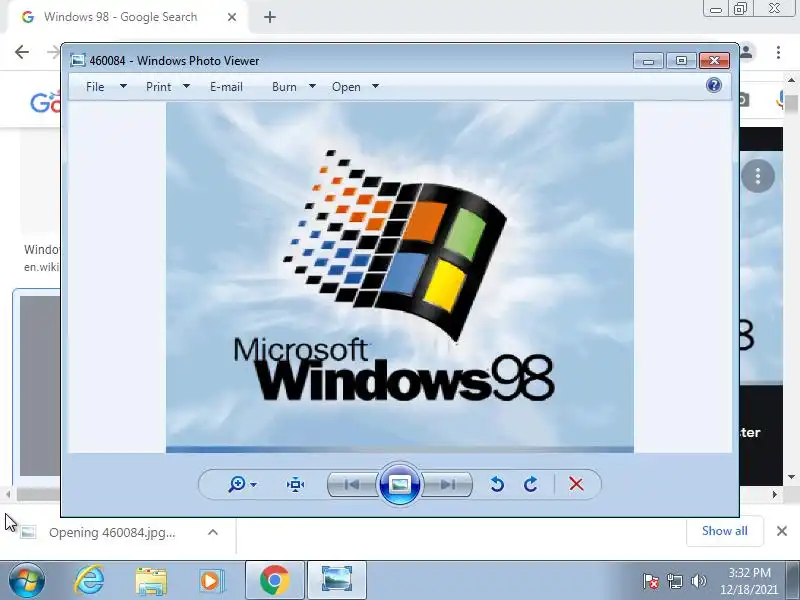Close the Windows 98 Chrome tab
This screenshot has height=600, width=800.
click(232, 17)
